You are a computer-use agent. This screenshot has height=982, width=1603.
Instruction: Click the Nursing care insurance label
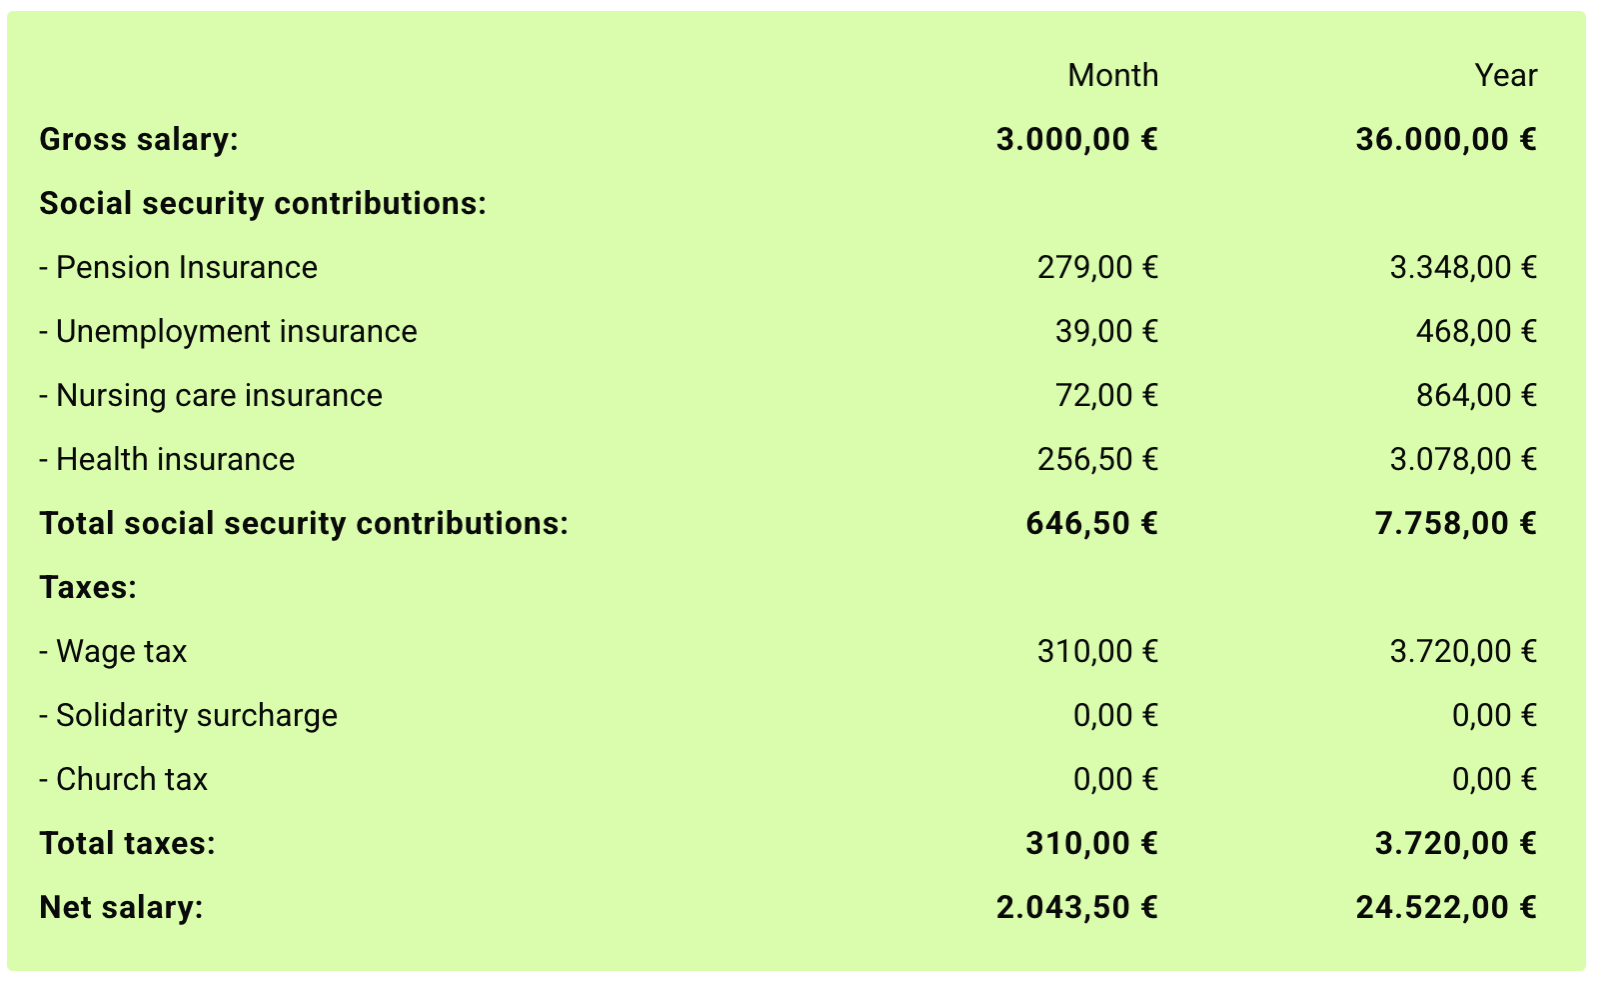click(211, 395)
